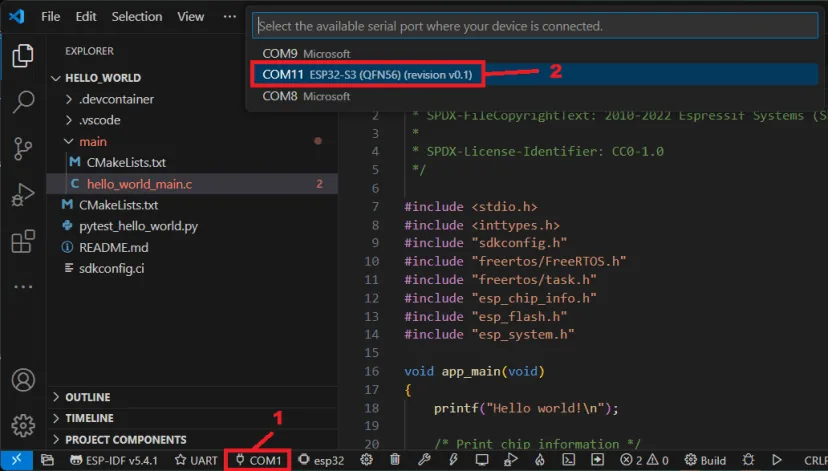Open the overflow menu ellipsis in menu bar

(x=230, y=16)
